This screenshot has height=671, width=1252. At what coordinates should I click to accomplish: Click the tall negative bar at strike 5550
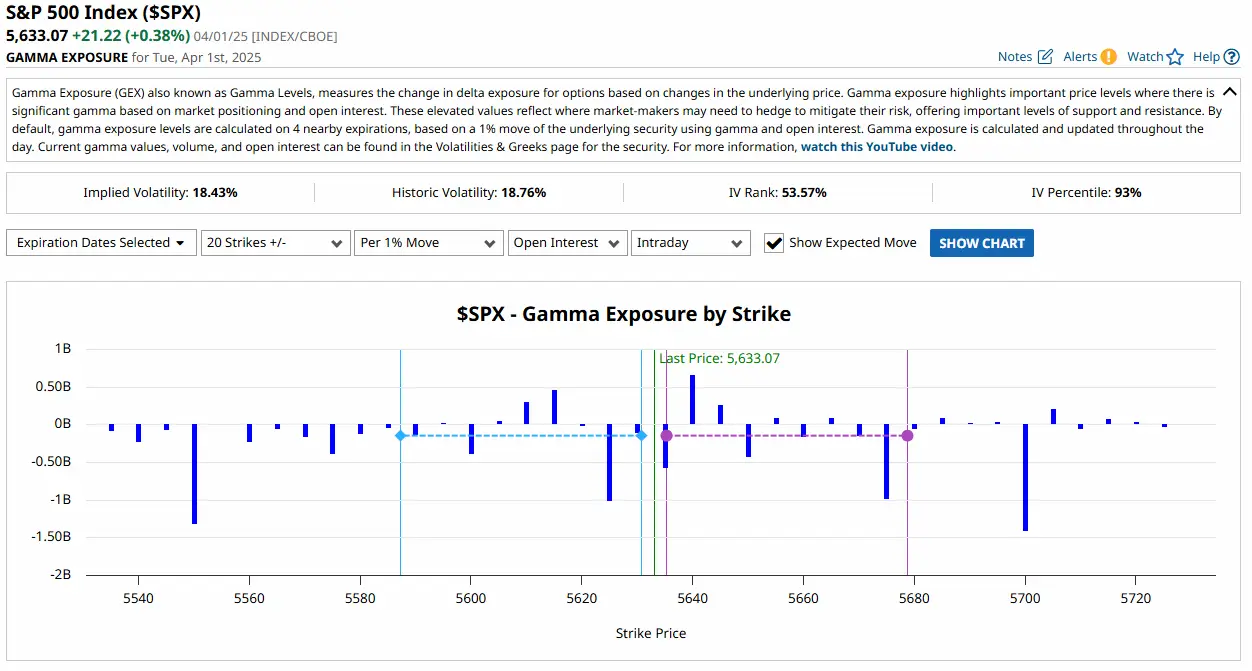tap(194, 474)
